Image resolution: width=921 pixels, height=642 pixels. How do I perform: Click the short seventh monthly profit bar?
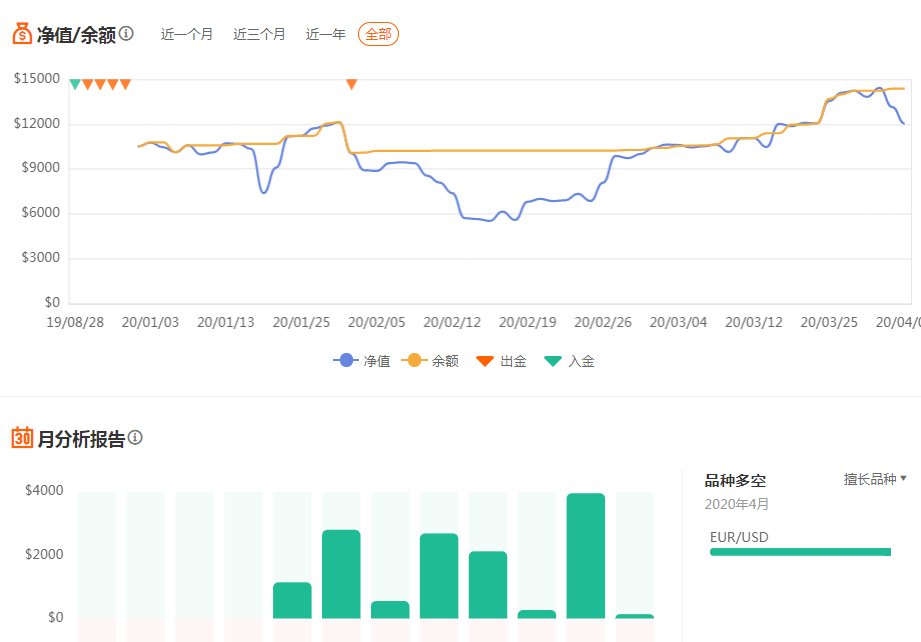coord(390,610)
